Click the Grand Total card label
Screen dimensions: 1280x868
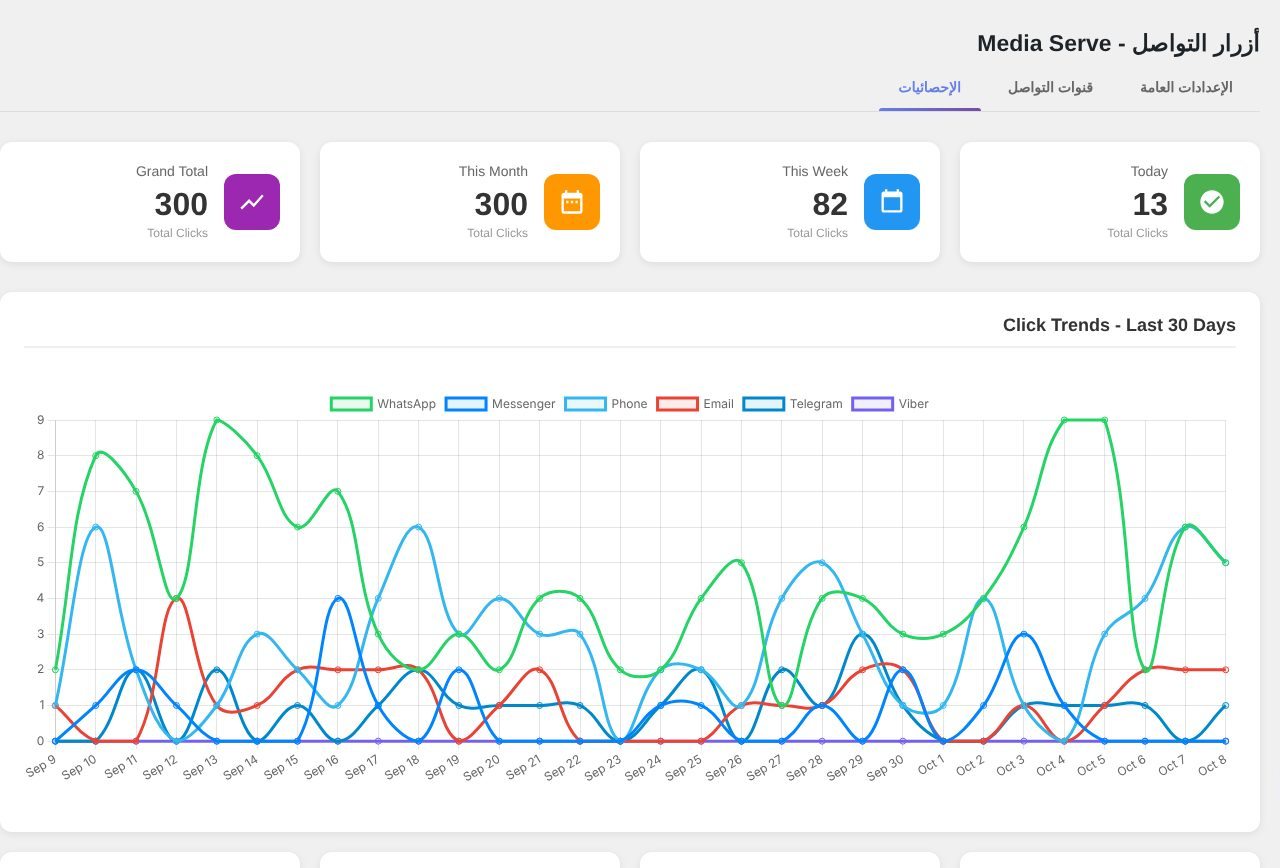172,171
